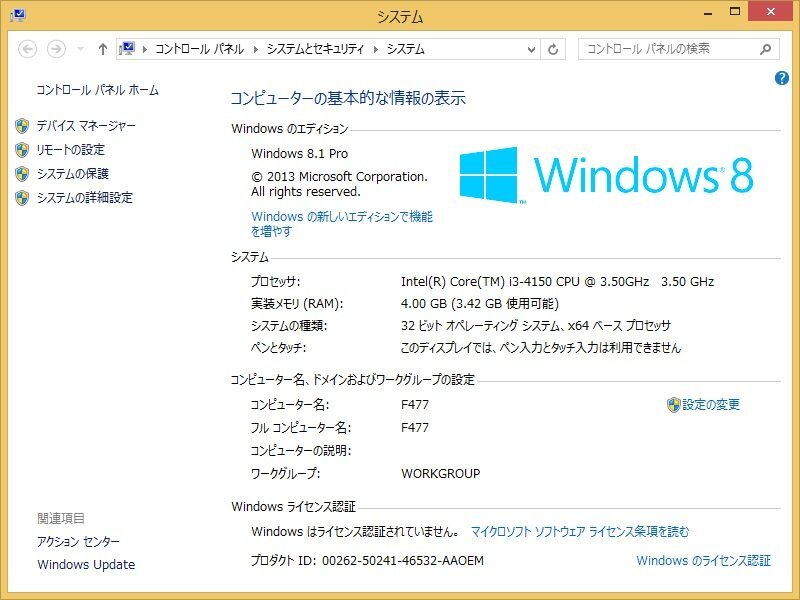Image resolution: width=800 pixels, height=600 pixels.
Task: Click 設定の変更 to change computer name
Action: coord(711,405)
